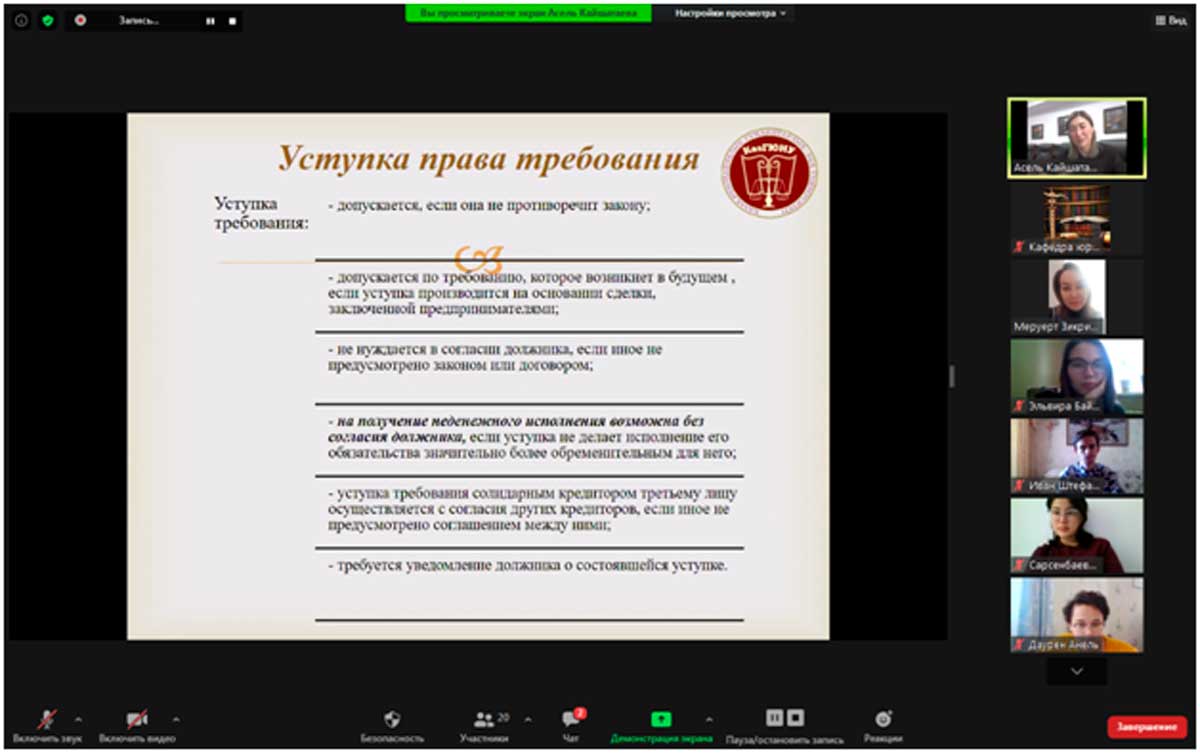The height and width of the screenshot is (753, 1200).
Task: Open the View Options (Настройки просмотра) dropdown
Action: 730,14
